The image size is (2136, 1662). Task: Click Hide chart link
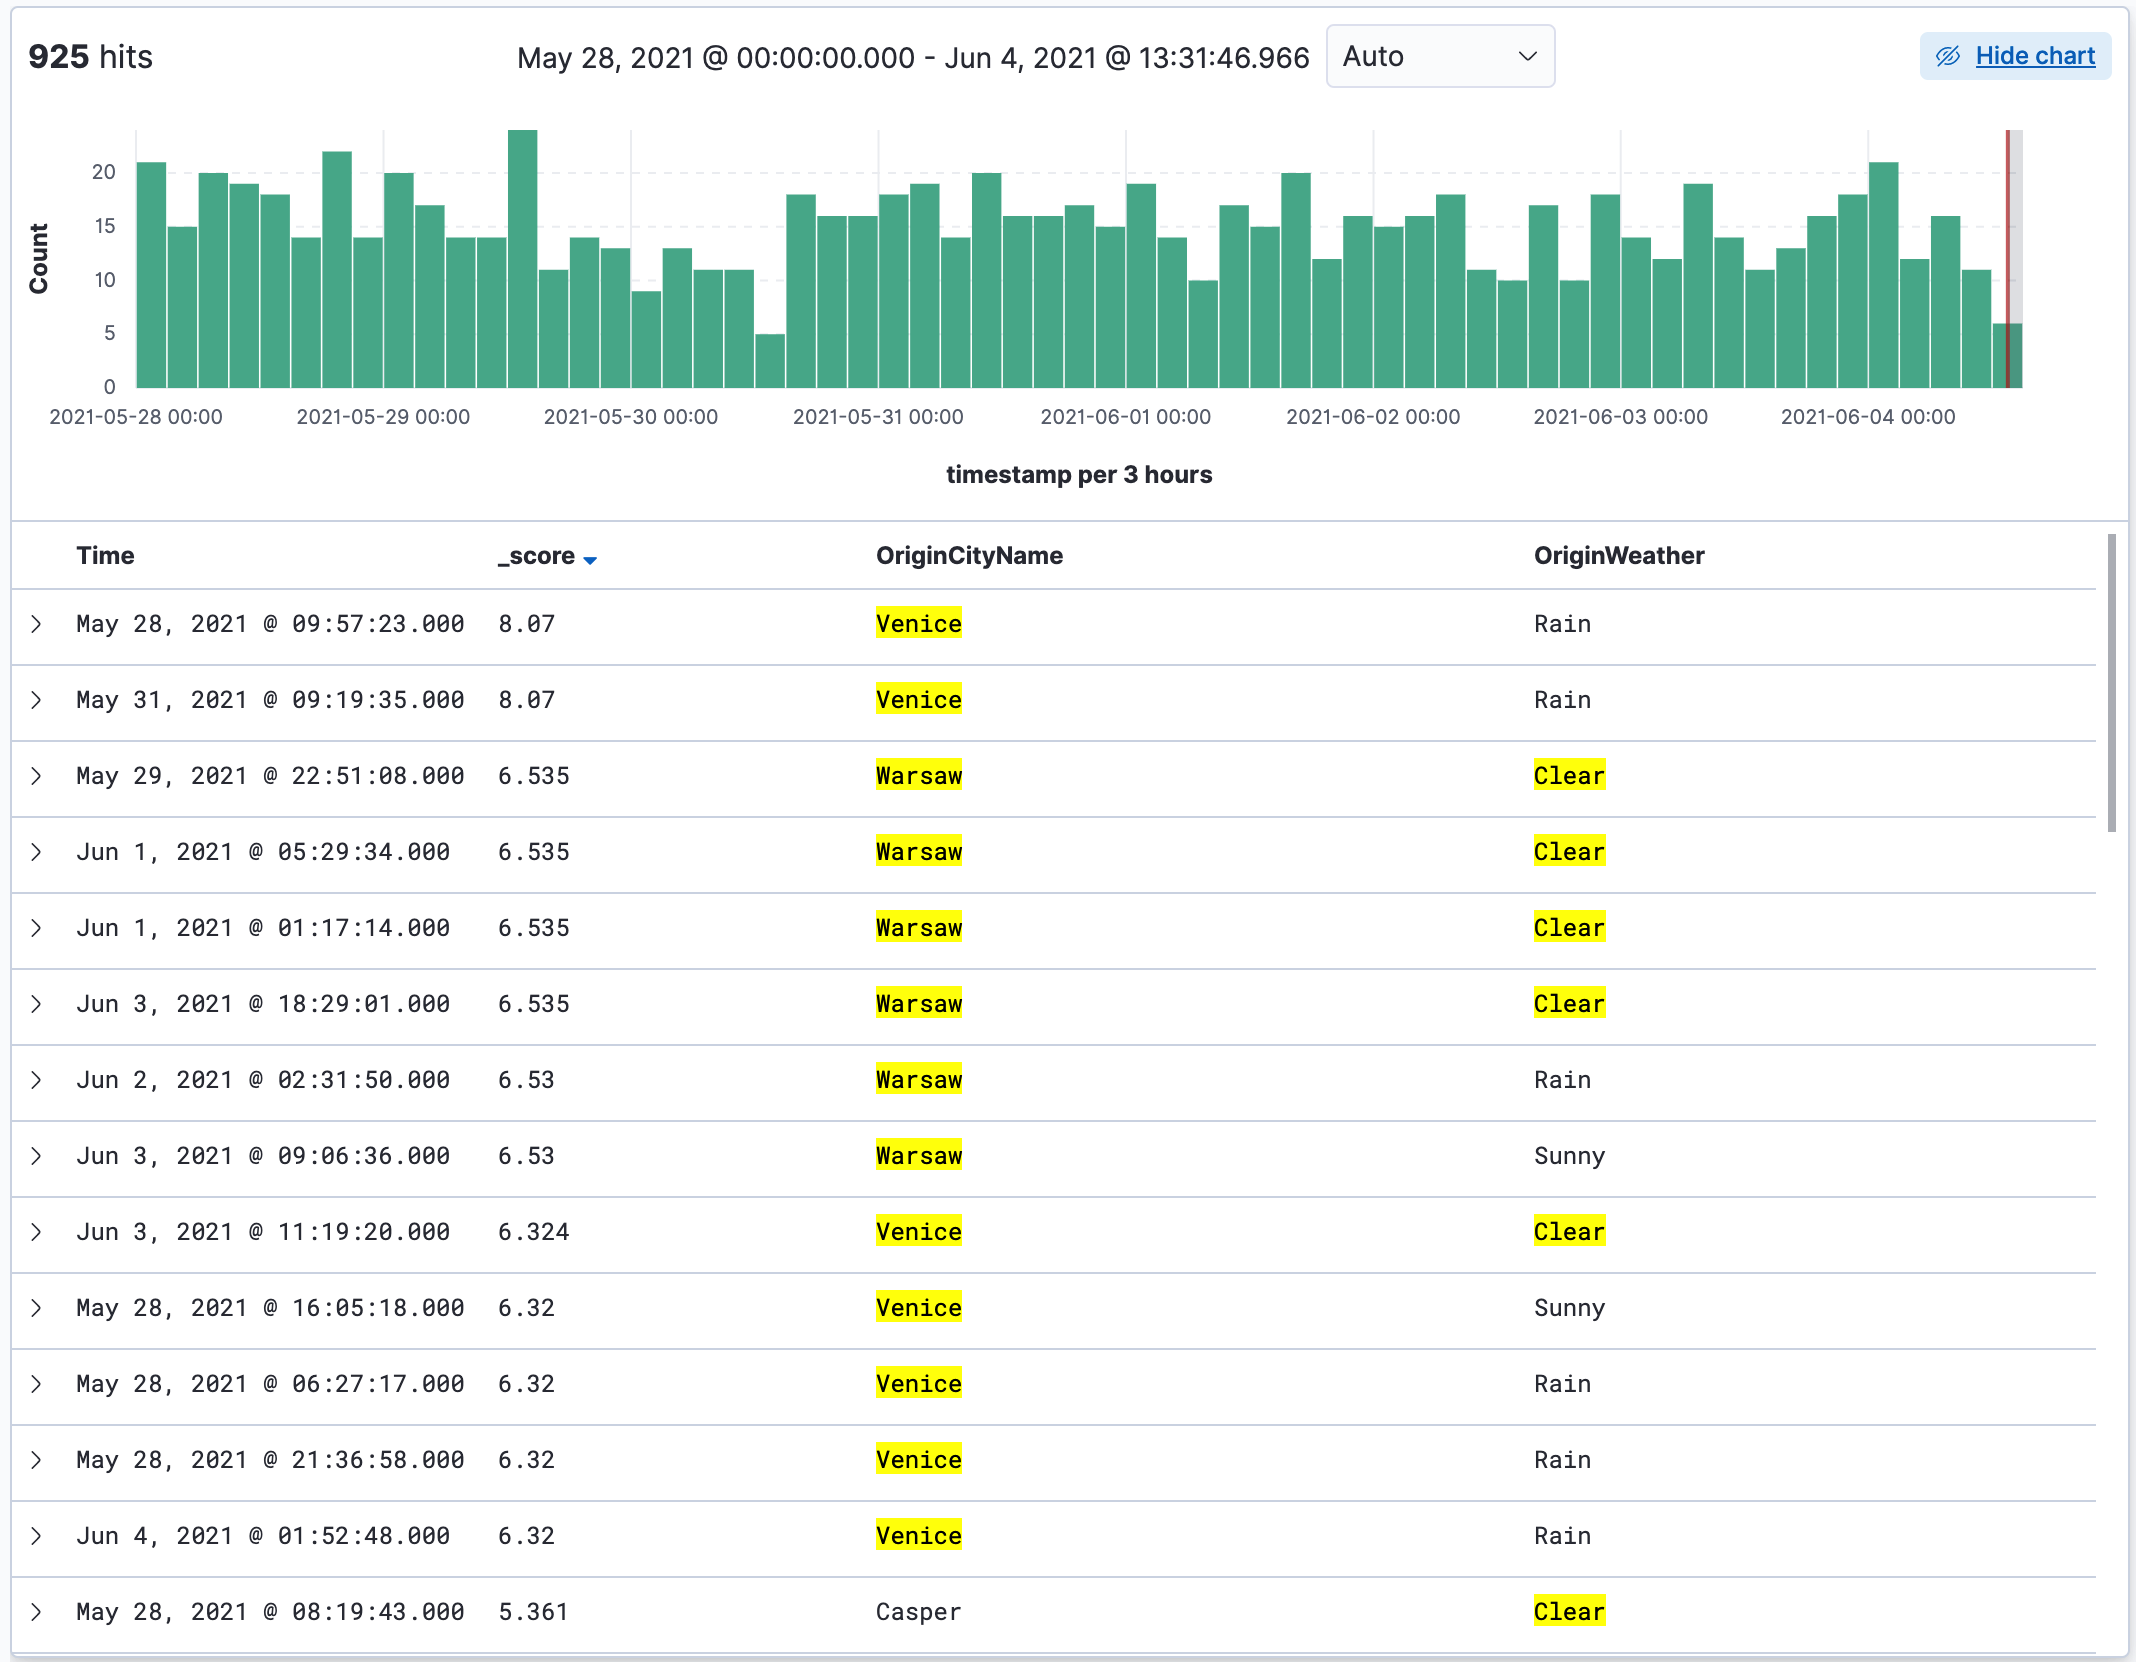[x=2034, y=56]
